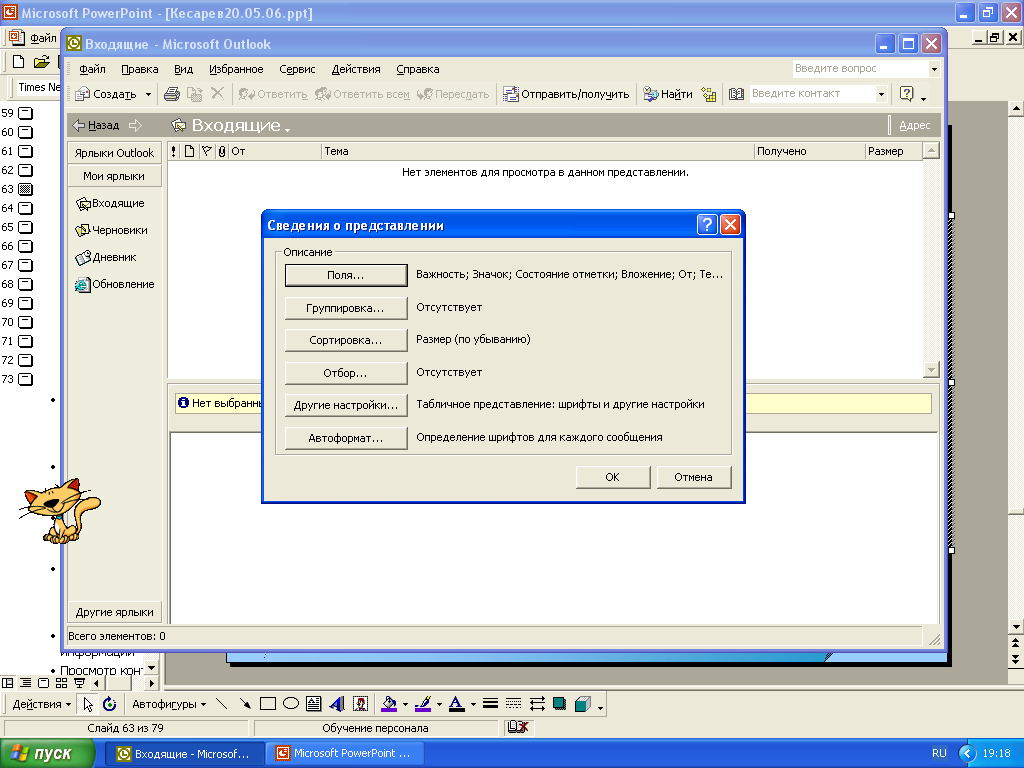Expand the Создать dropdown arrow

pyautogui.click(x=148, y=95)
